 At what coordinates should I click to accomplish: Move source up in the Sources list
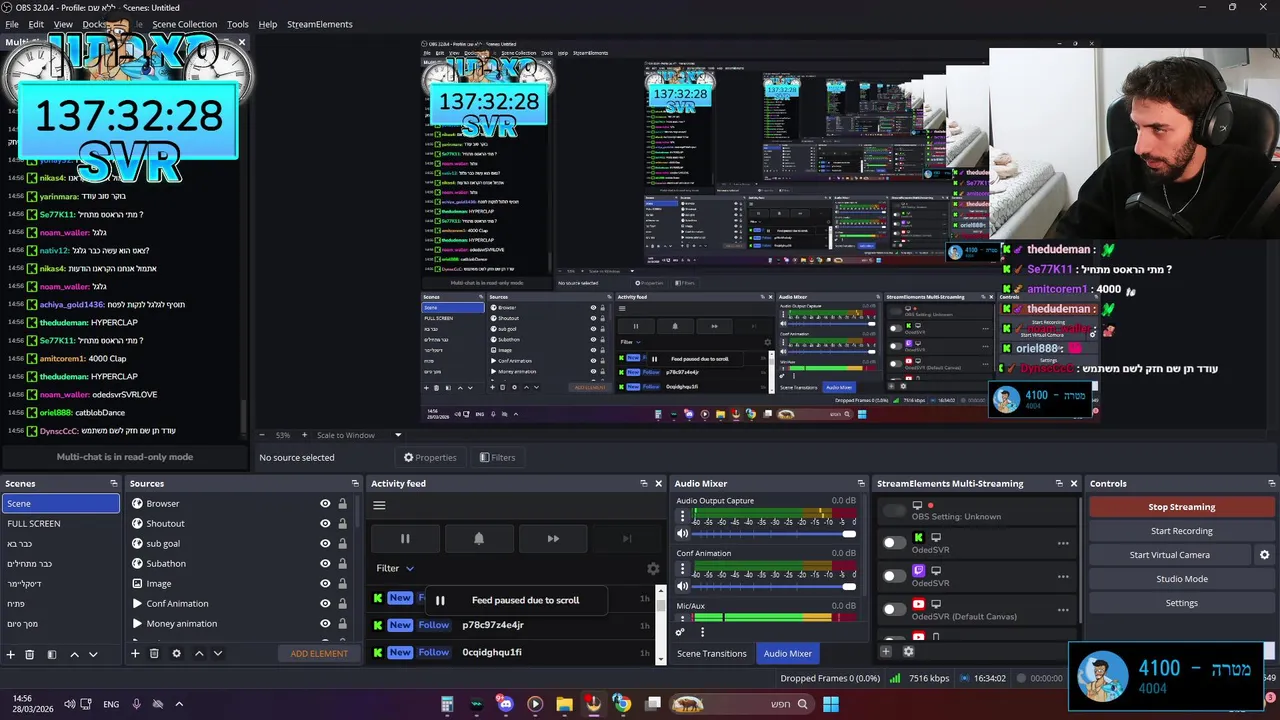click(x=199, y=654)
